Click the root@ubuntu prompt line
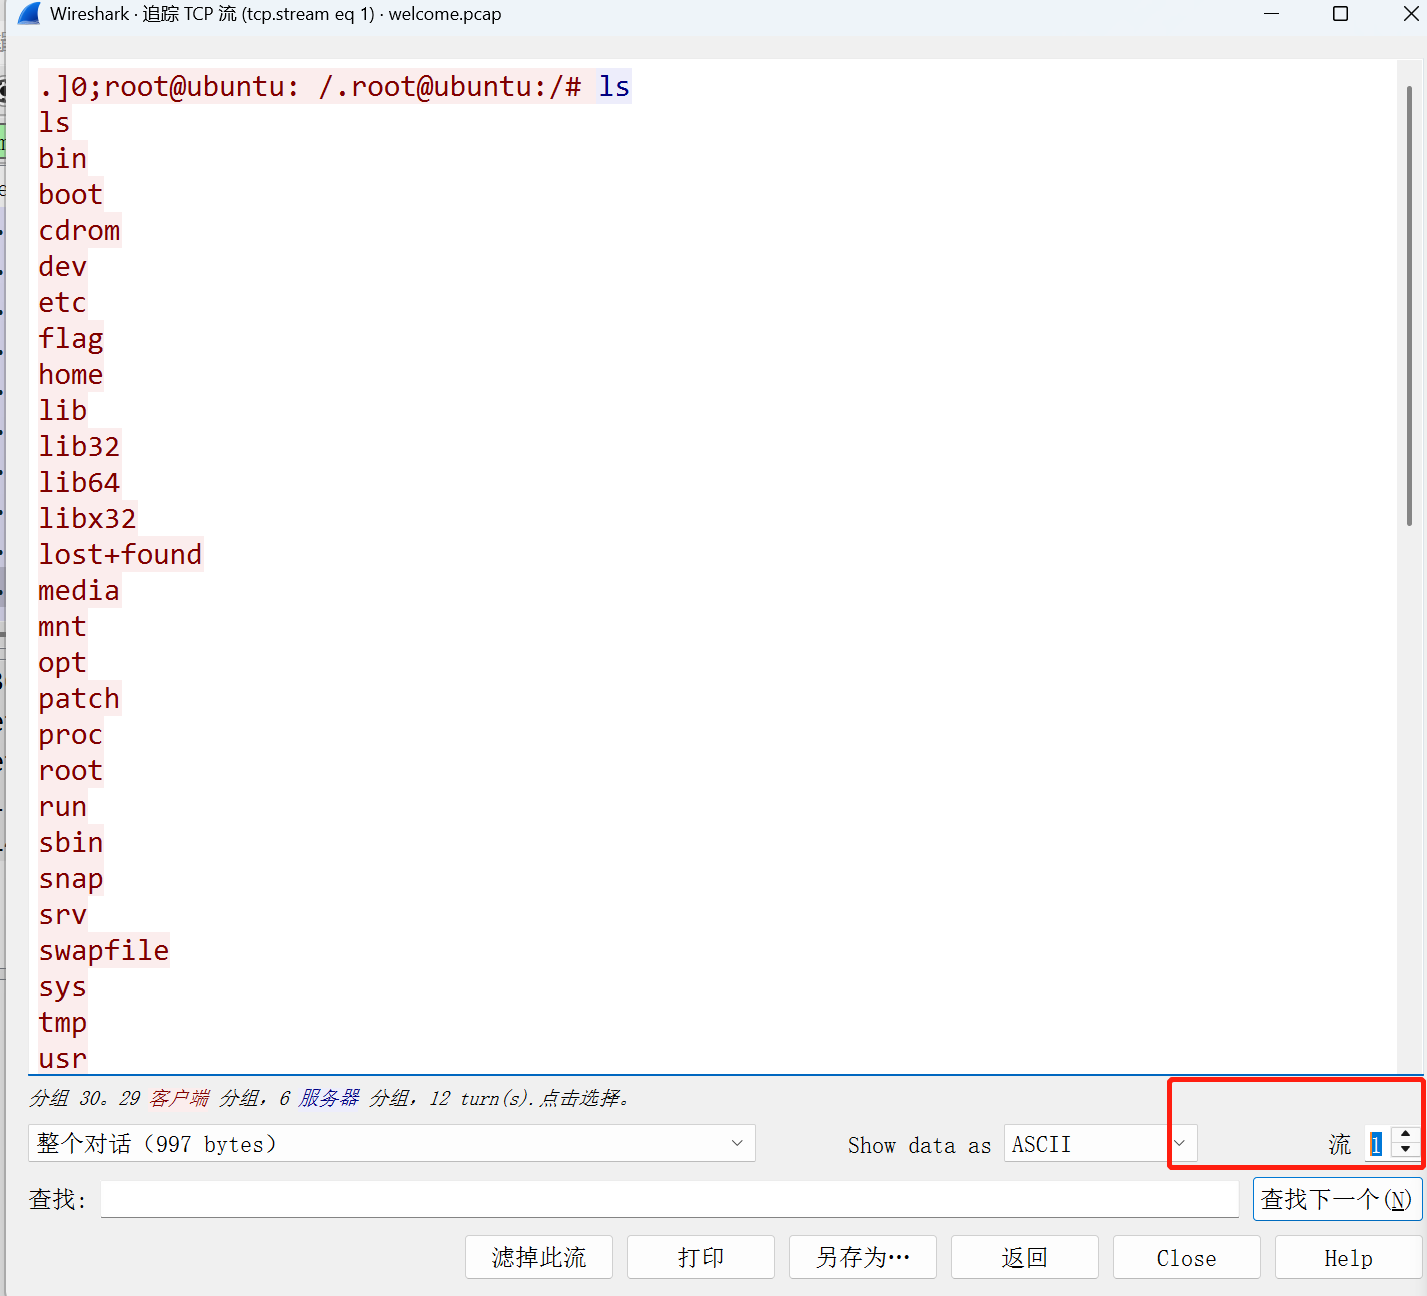This screenshot has height=1296, width=1427. point(310,87)
